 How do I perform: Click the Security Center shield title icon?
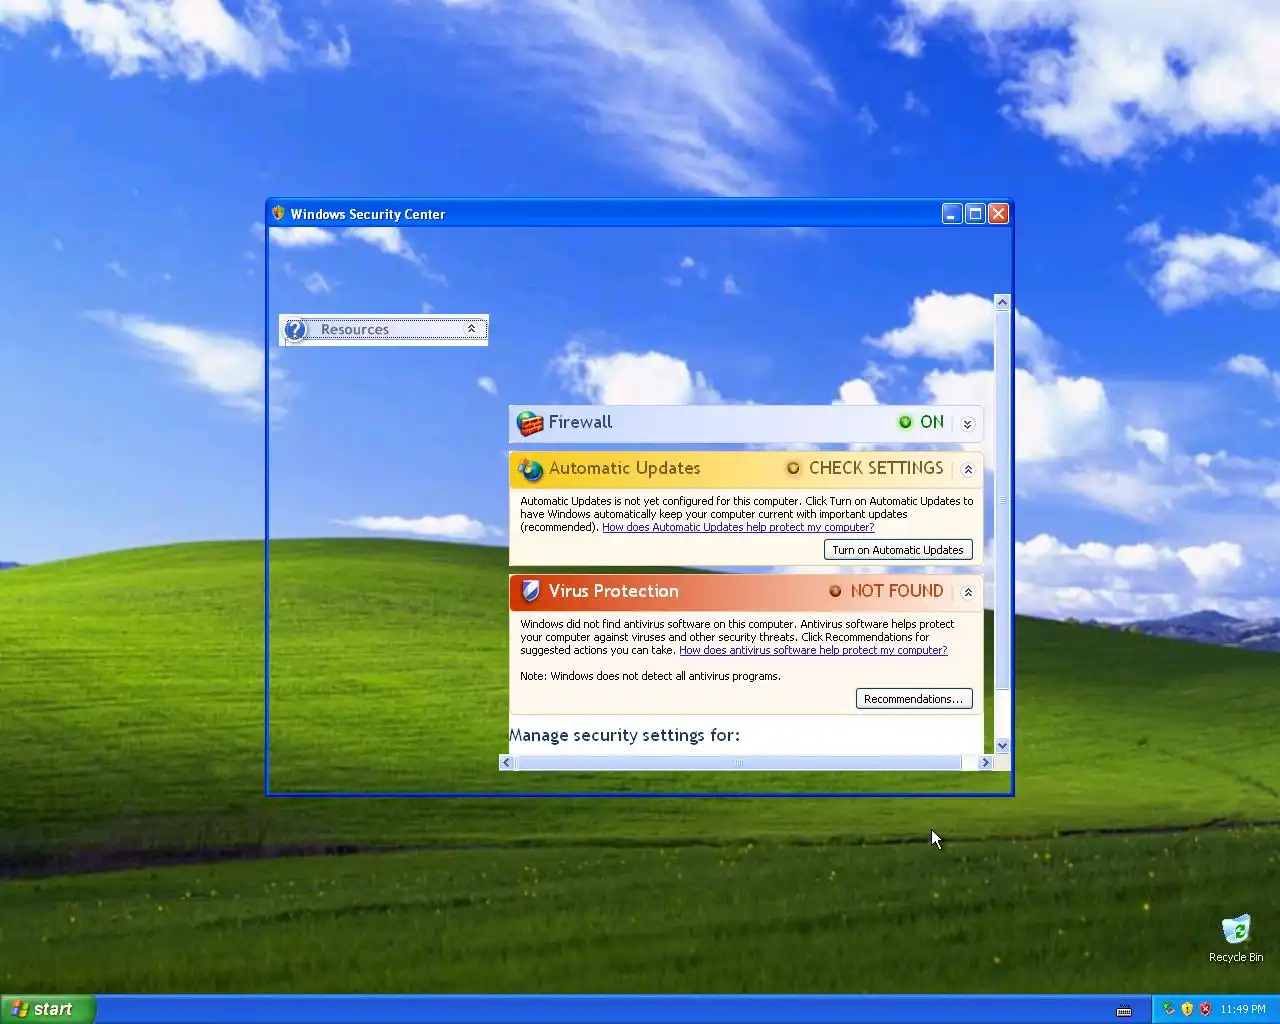point(279,213)
